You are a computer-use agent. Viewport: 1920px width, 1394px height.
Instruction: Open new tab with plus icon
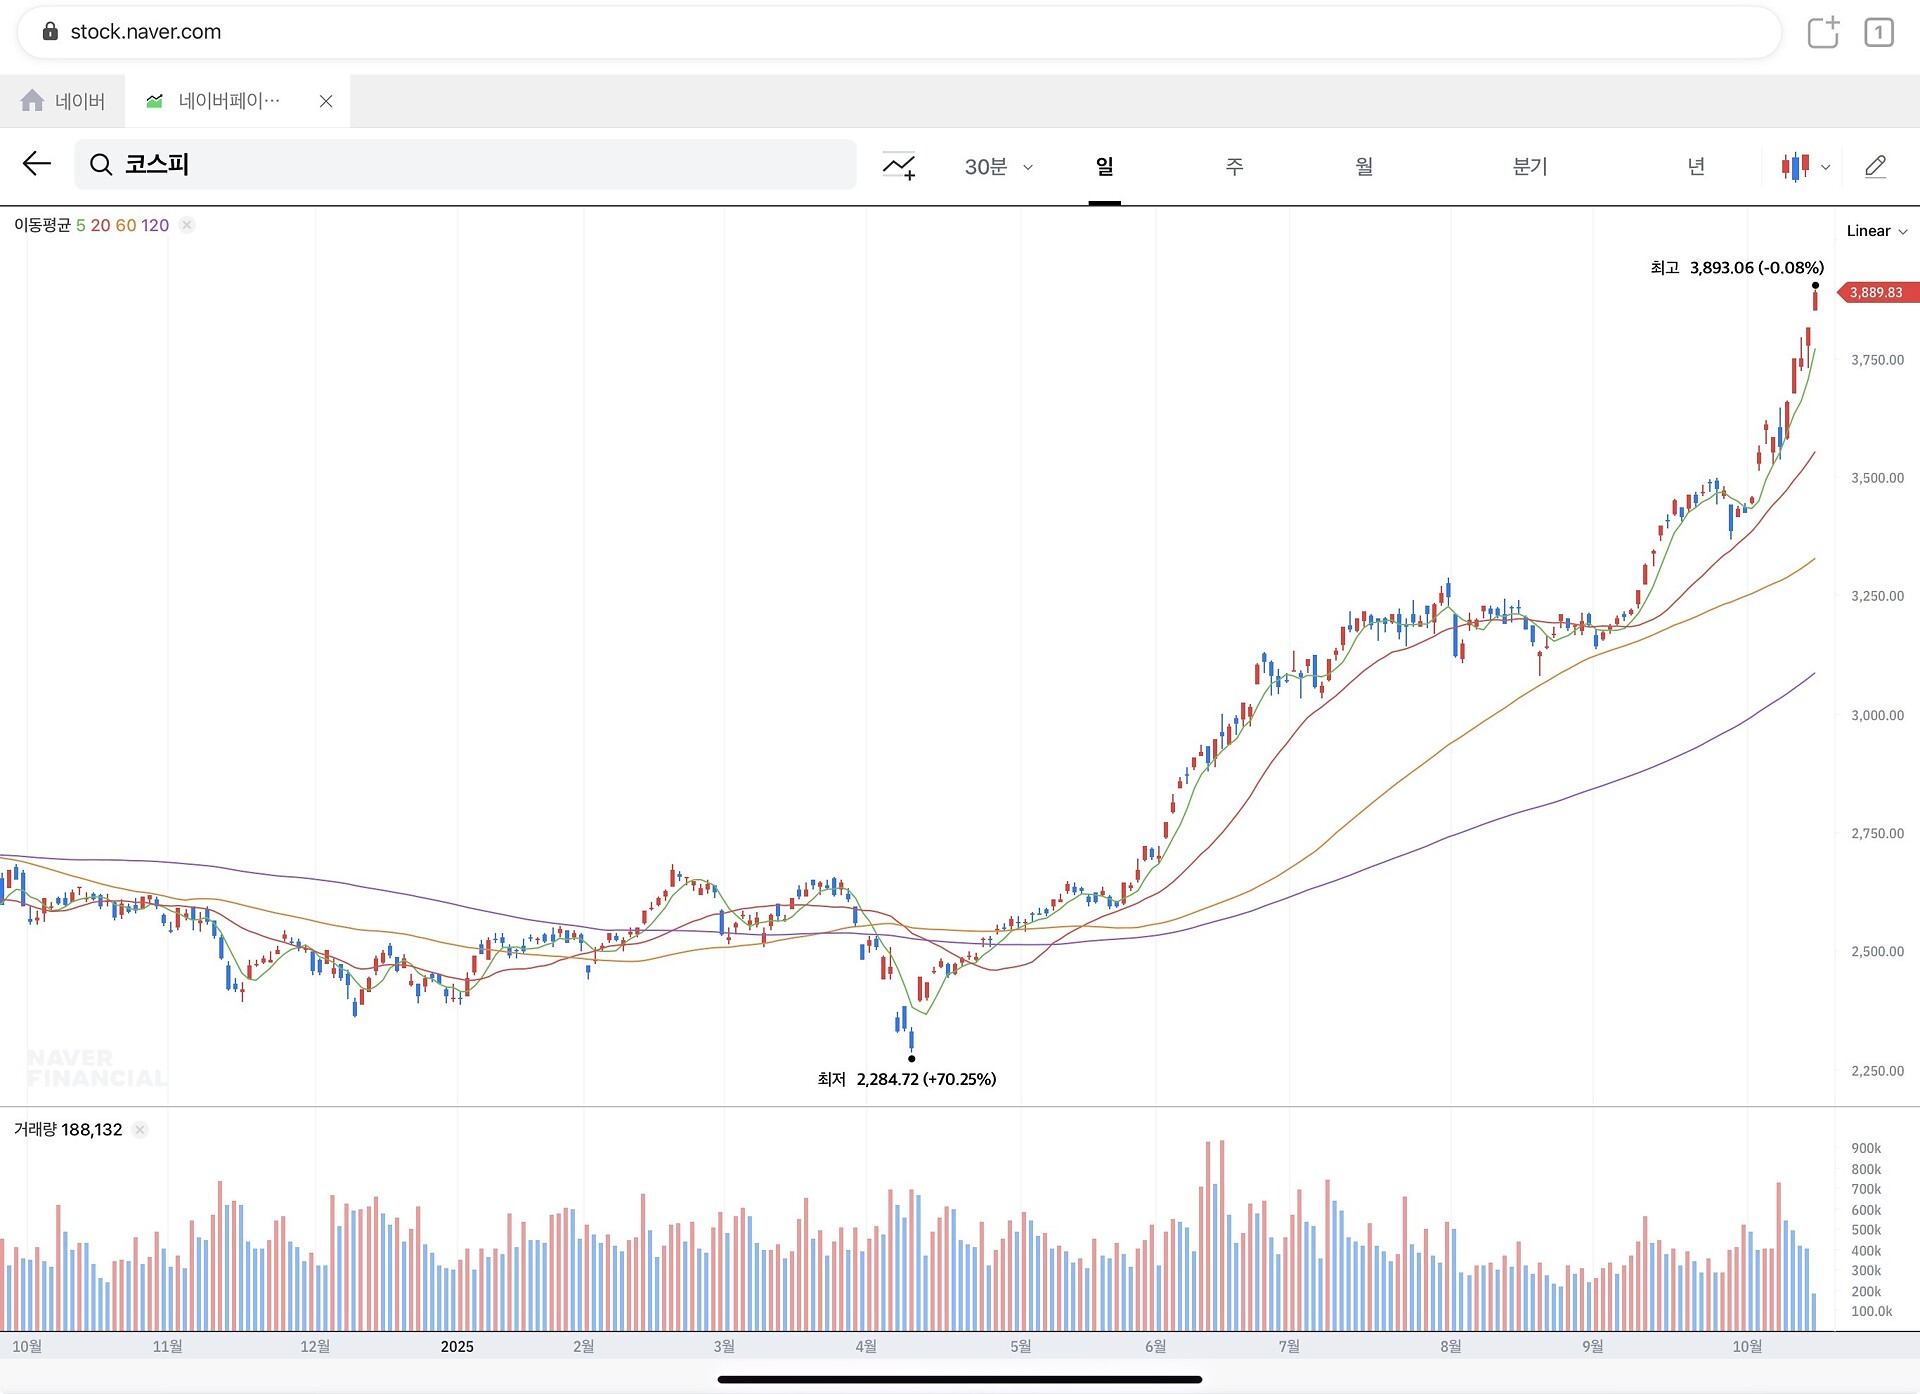coord(1823,32)
